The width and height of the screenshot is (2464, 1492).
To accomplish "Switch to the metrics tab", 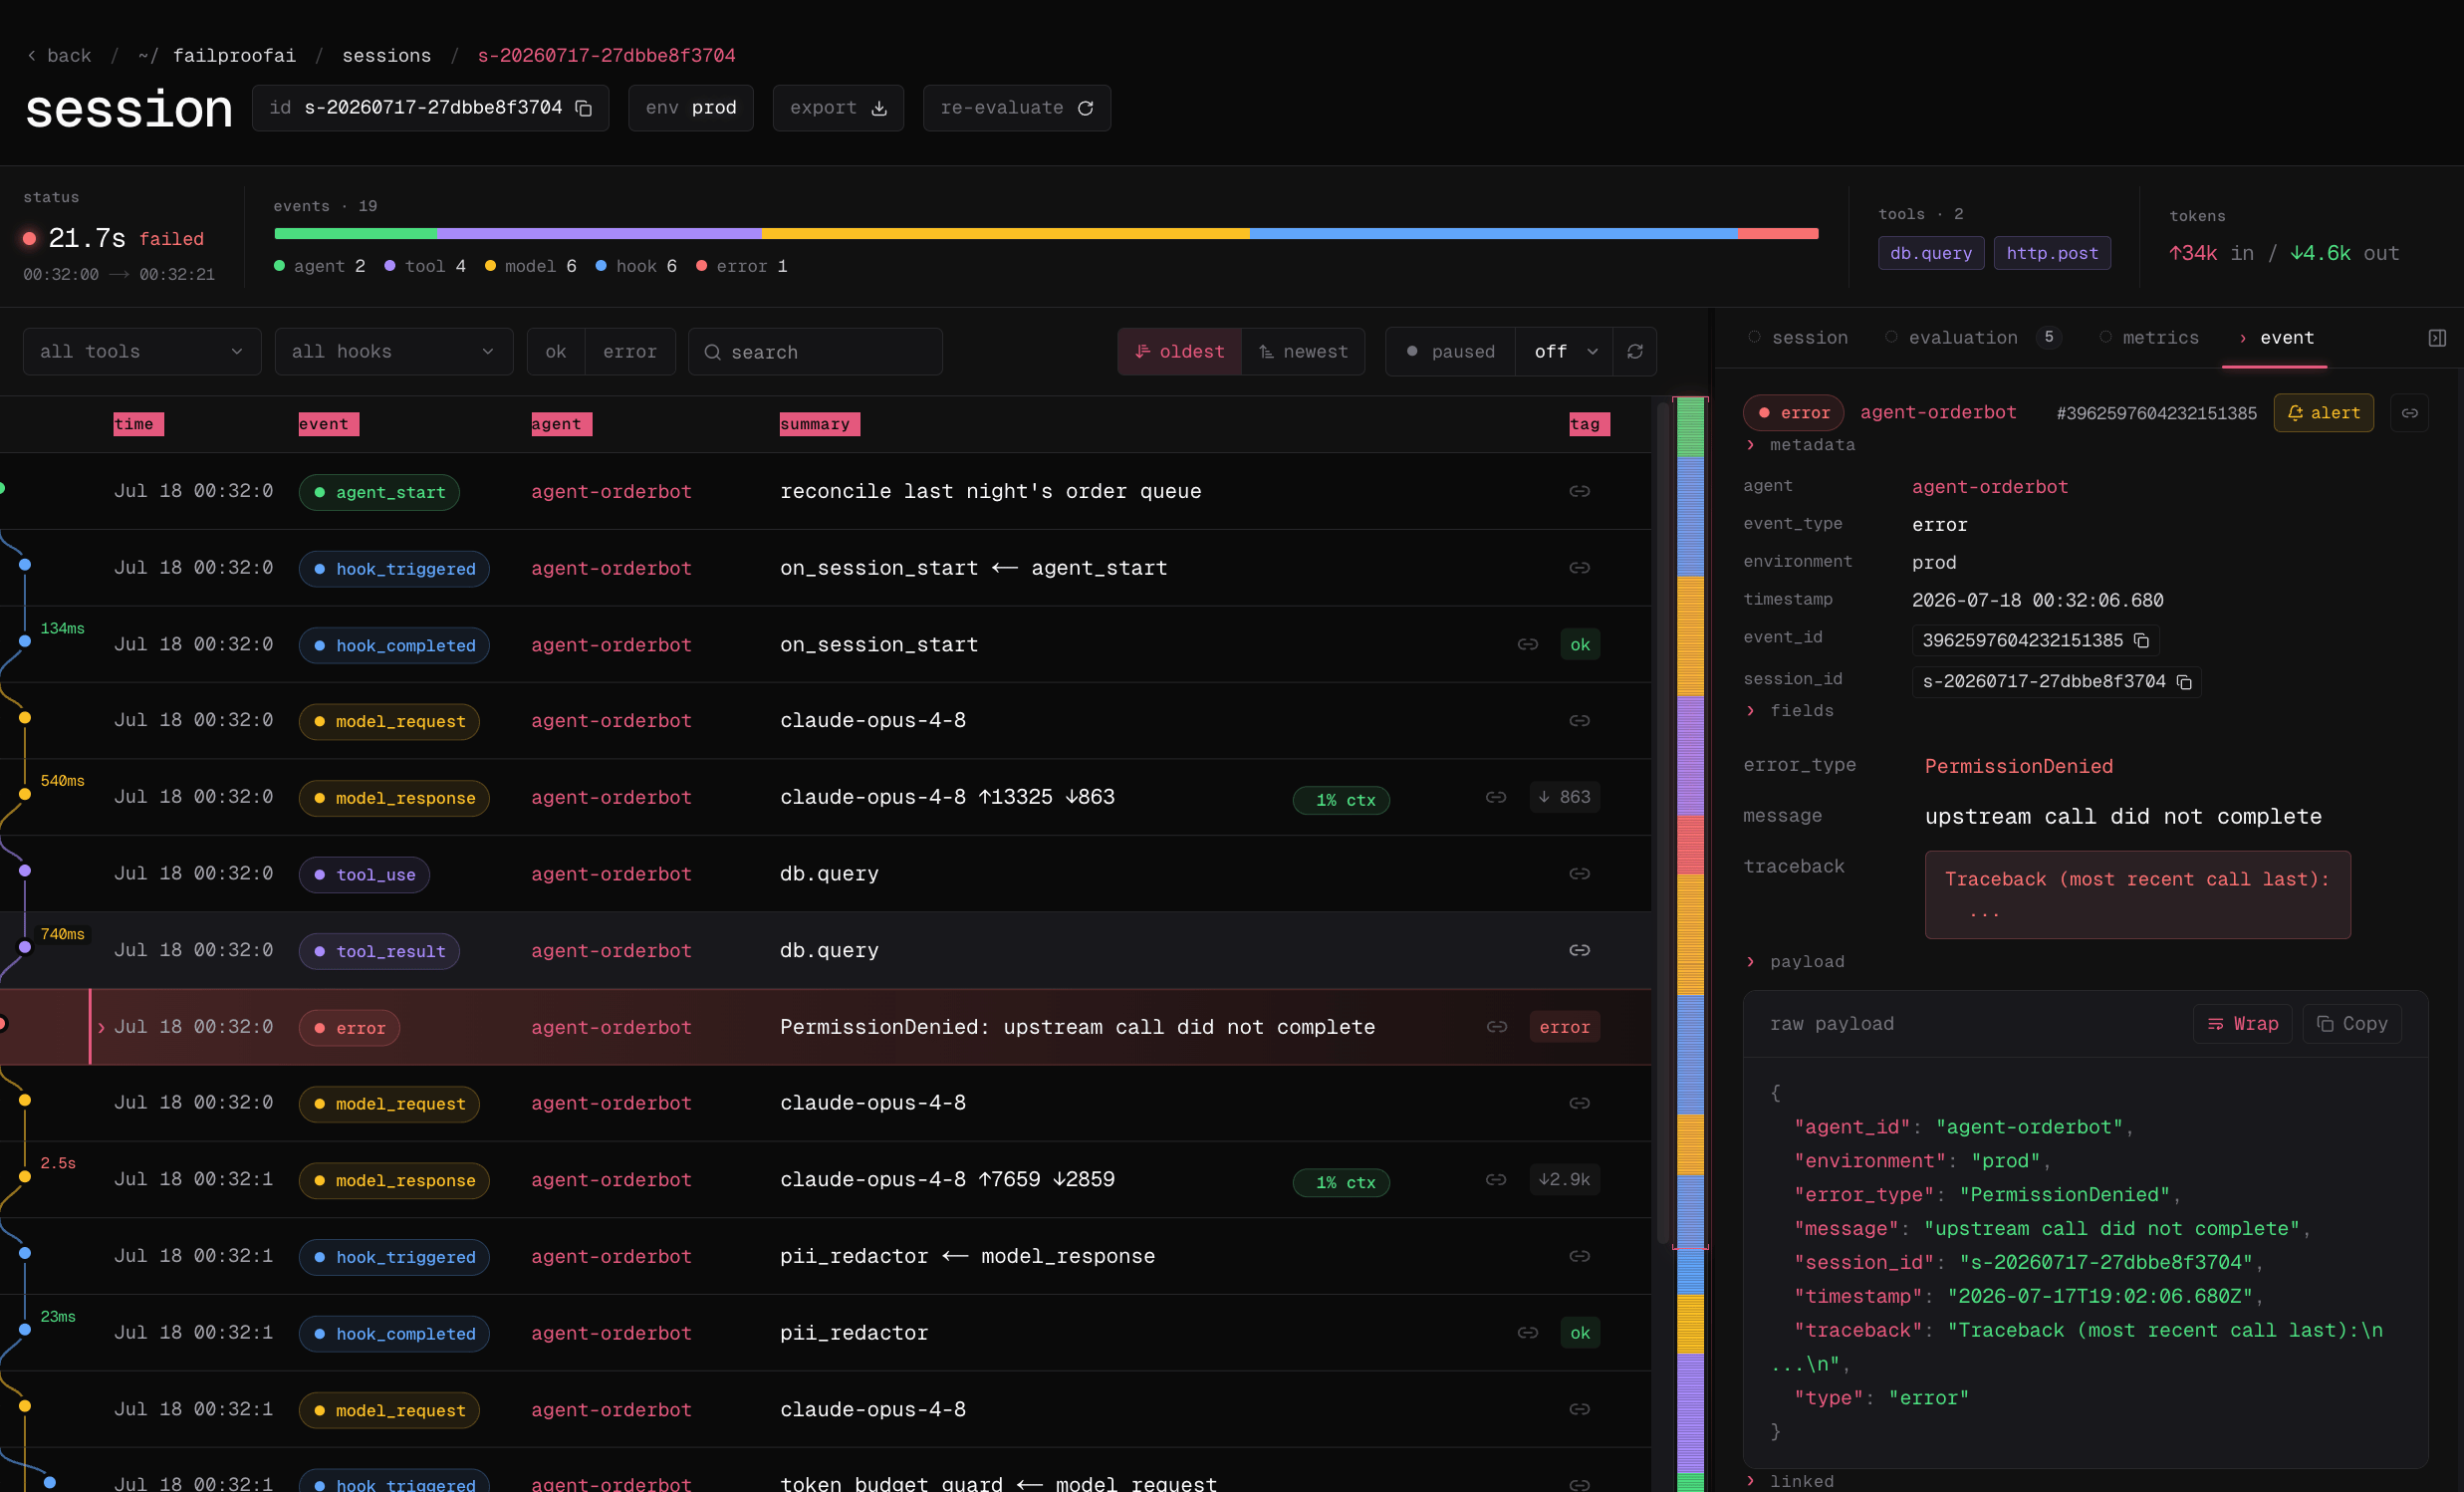I will click(x=2149, y=338).
